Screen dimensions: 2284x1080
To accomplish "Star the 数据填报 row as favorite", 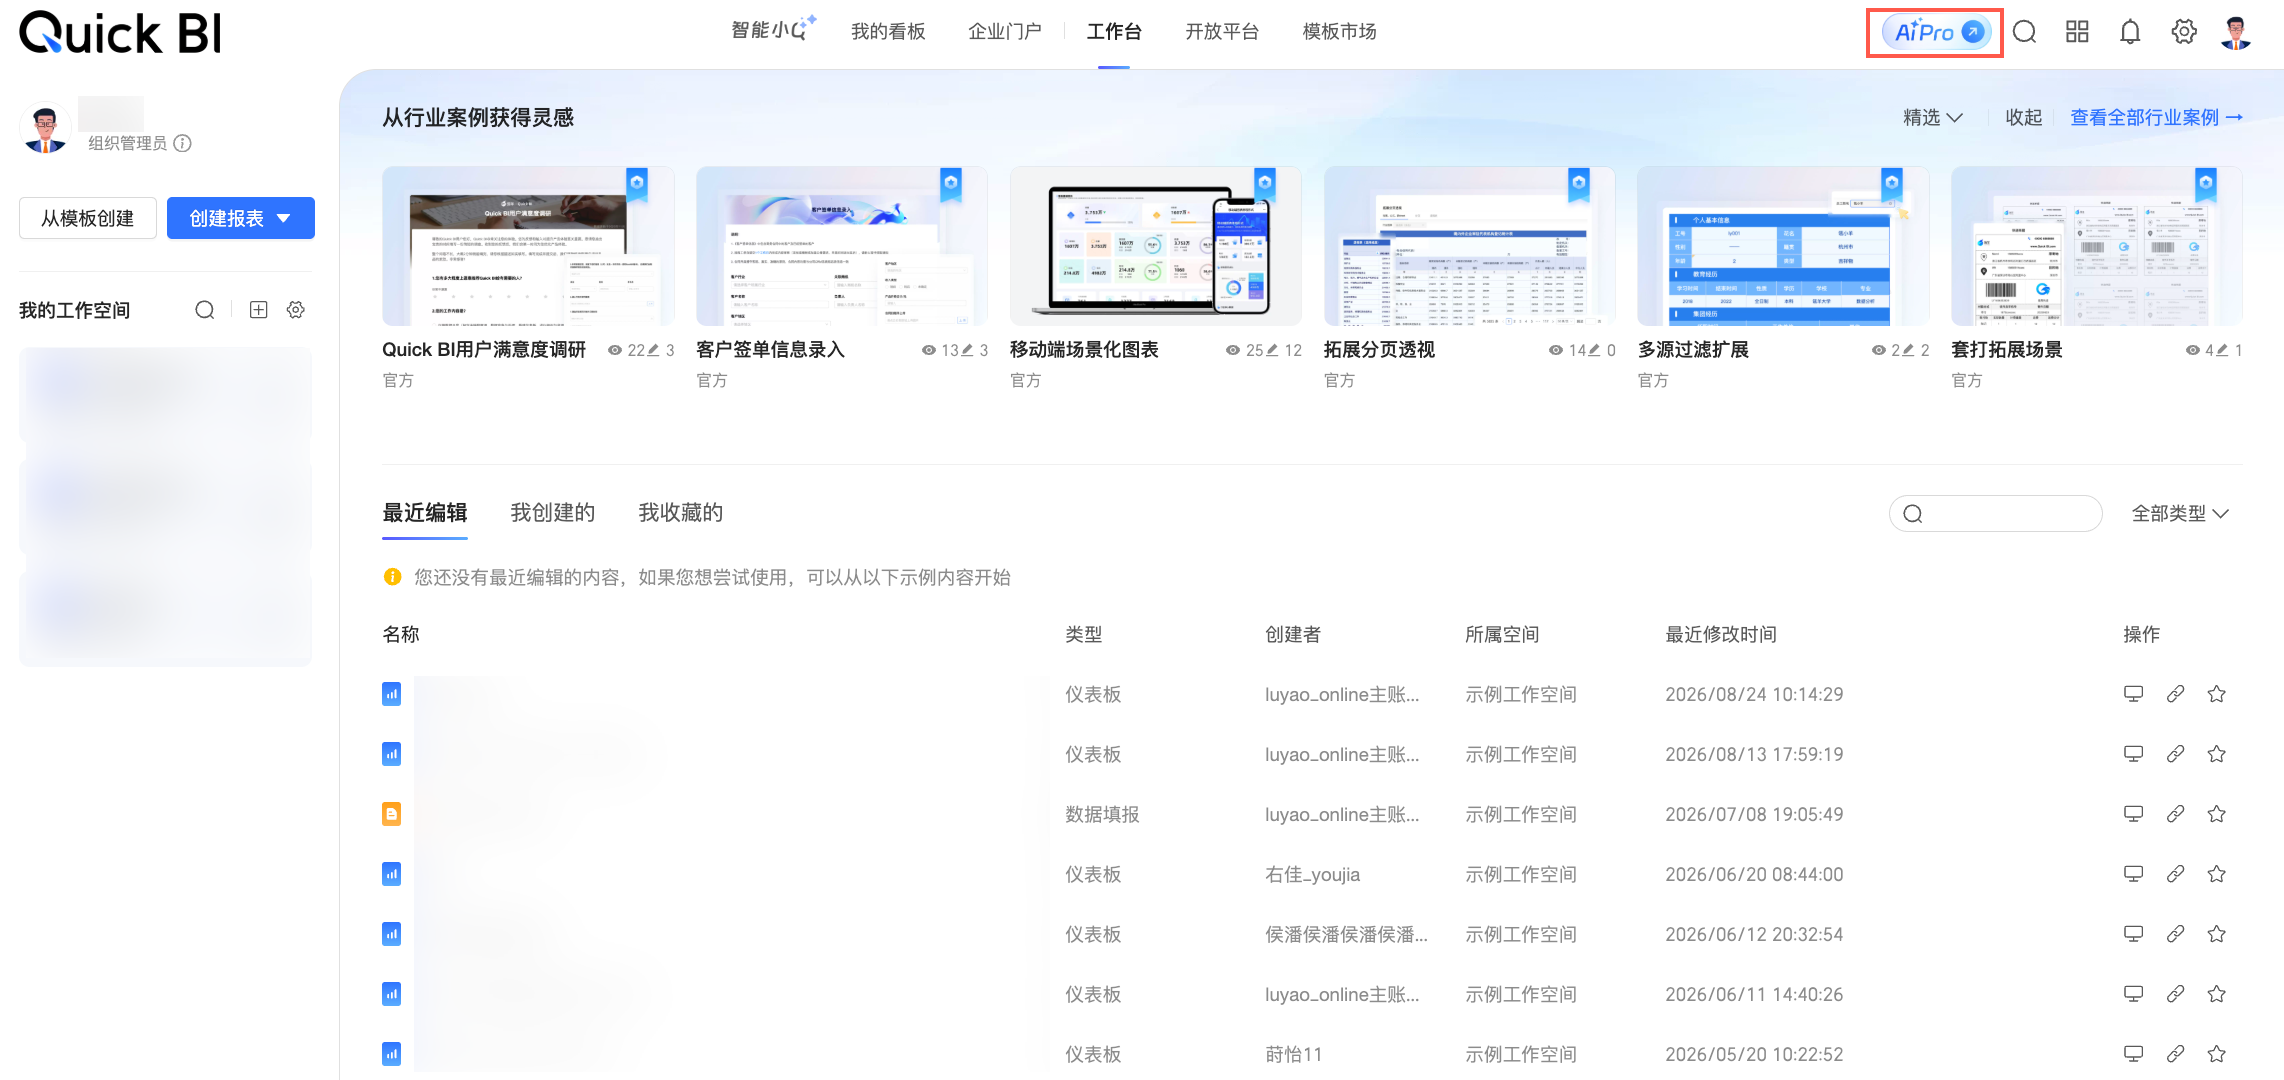I will point(2217,814).
